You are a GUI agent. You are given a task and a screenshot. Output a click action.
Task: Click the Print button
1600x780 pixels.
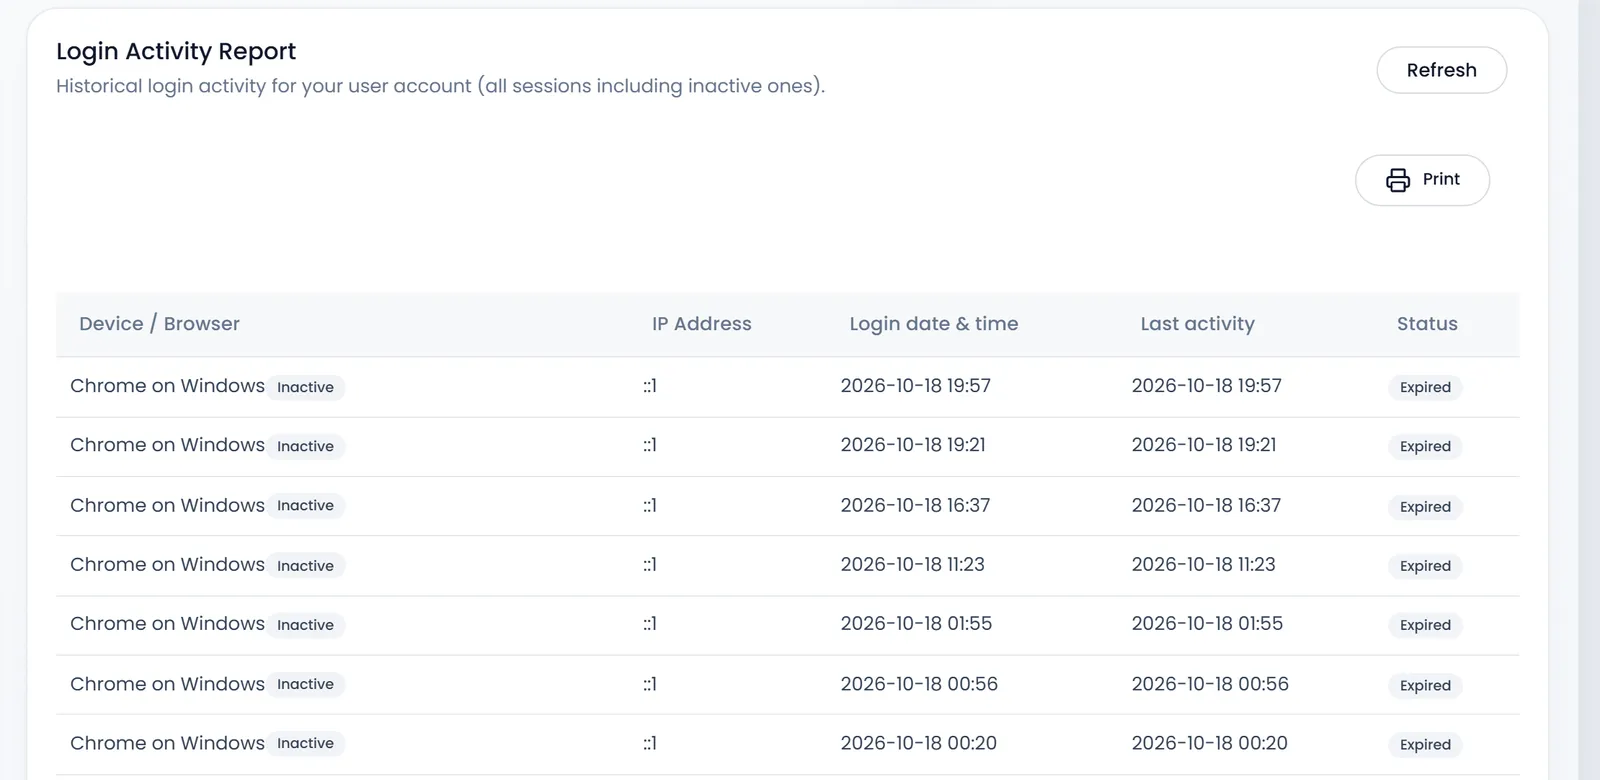coord(1422,180)
